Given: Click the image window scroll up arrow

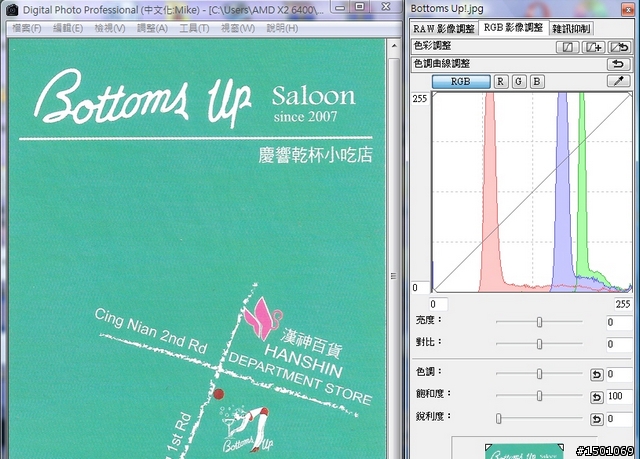Looking at the screenshot, I should [x=394, y=46].
